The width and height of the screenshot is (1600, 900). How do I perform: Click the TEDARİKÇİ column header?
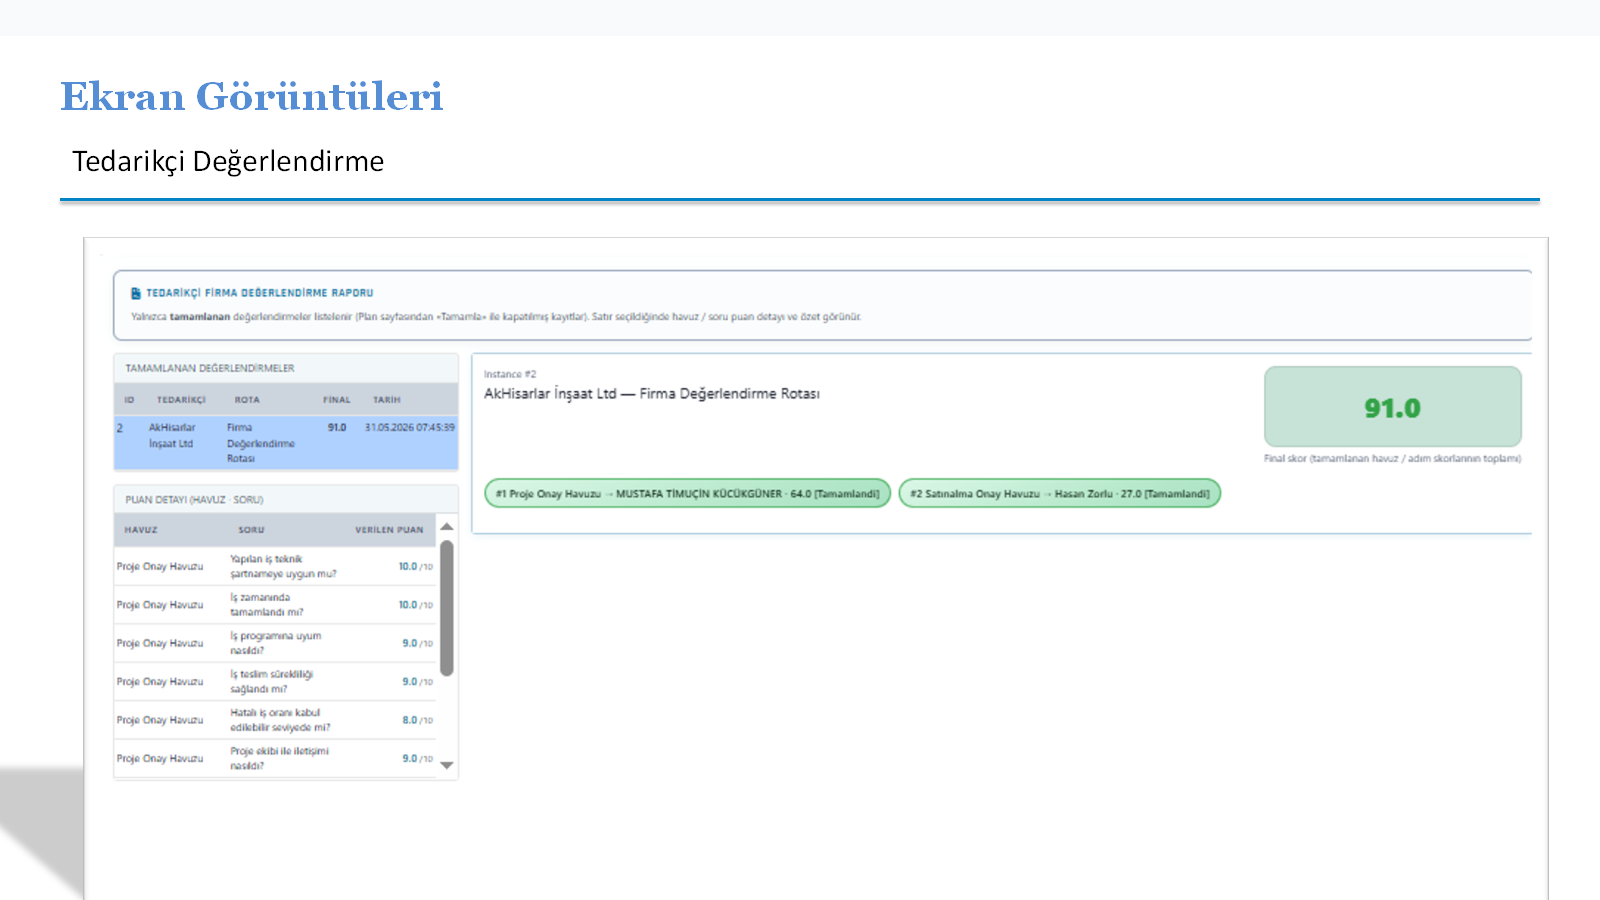pyautogui.click(x=181, y=400)
